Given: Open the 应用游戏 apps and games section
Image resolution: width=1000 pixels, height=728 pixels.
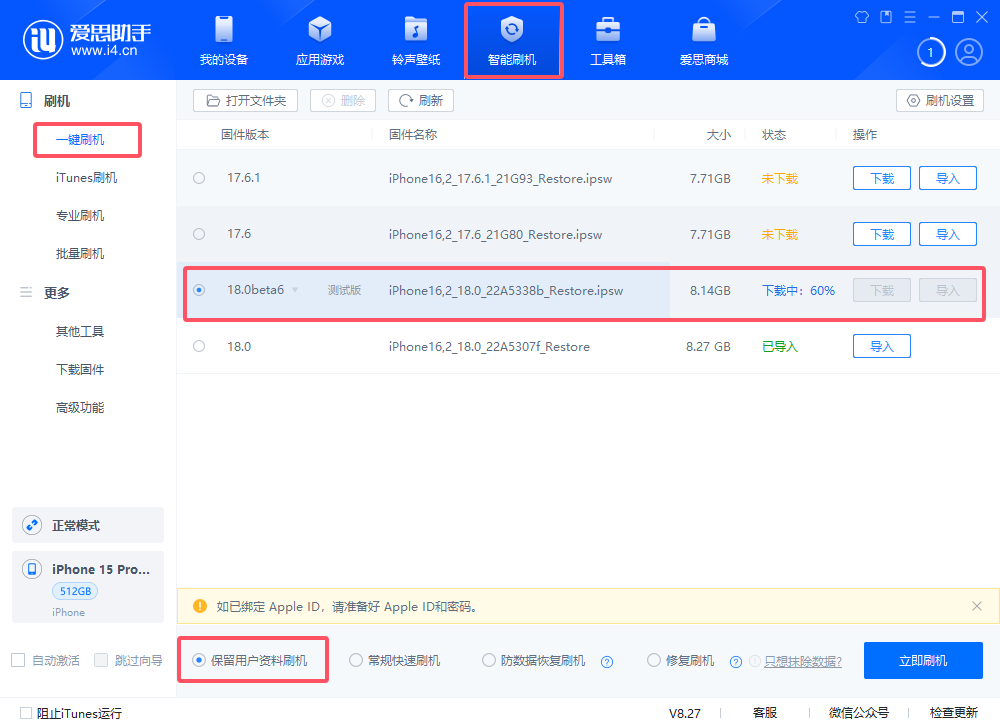Looking at the screenshot, I should coord(319,38).
